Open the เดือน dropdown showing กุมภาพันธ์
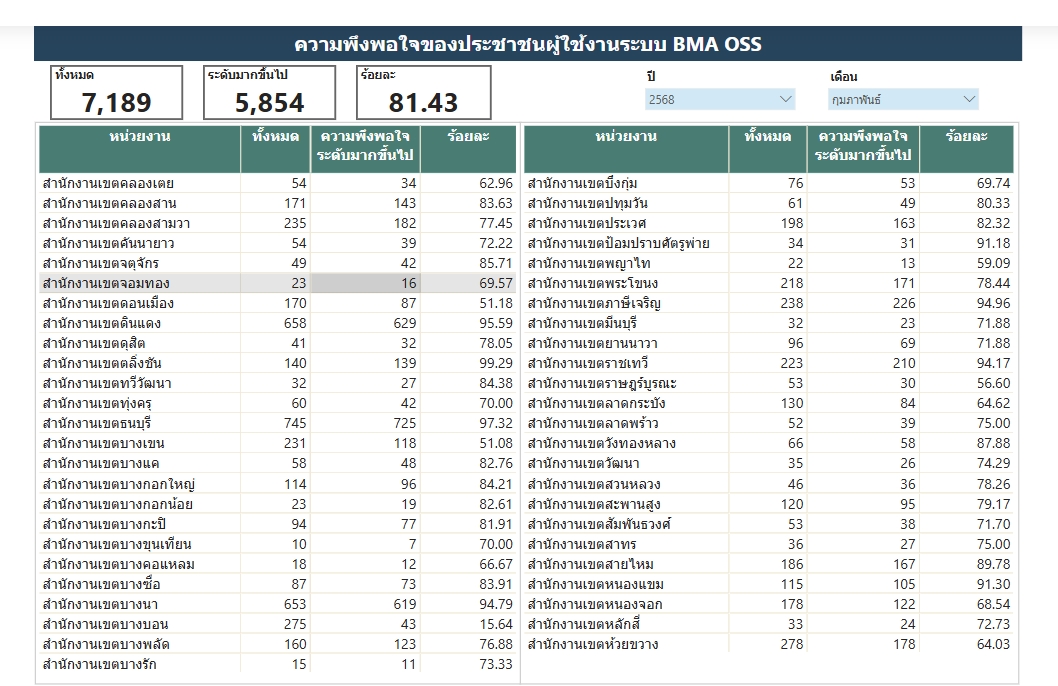 coord(903,99)
